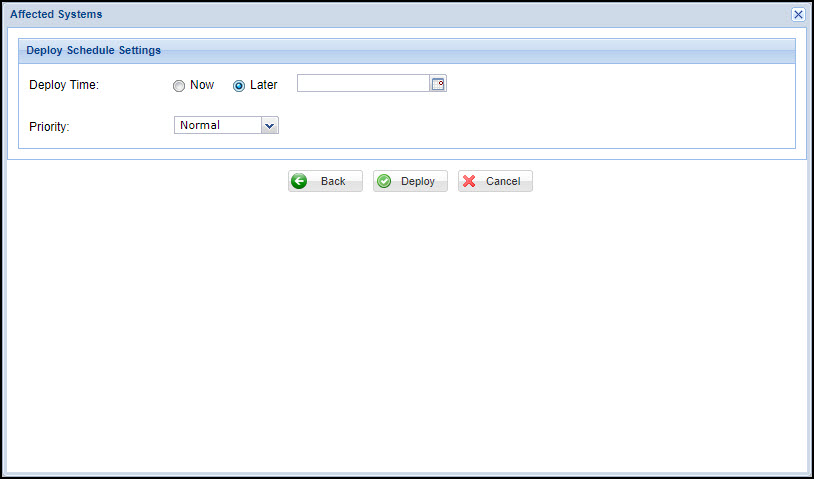Click the blank area below the buttons

coord(406,330)
